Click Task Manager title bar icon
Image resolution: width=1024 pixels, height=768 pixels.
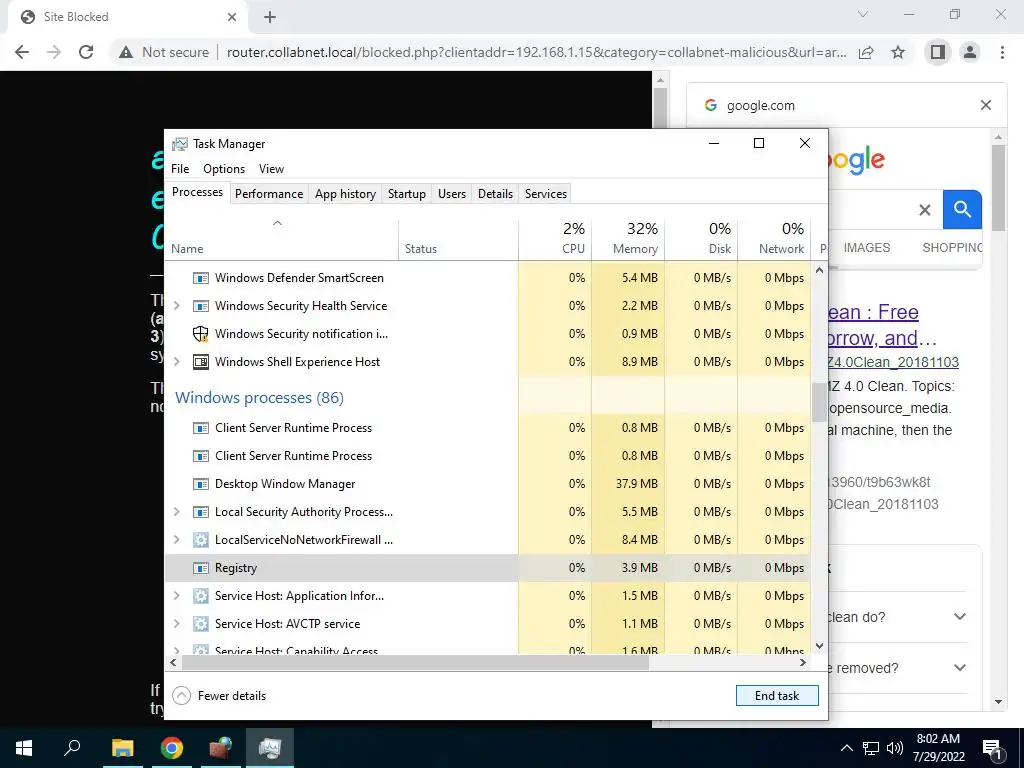click(180, 144)
